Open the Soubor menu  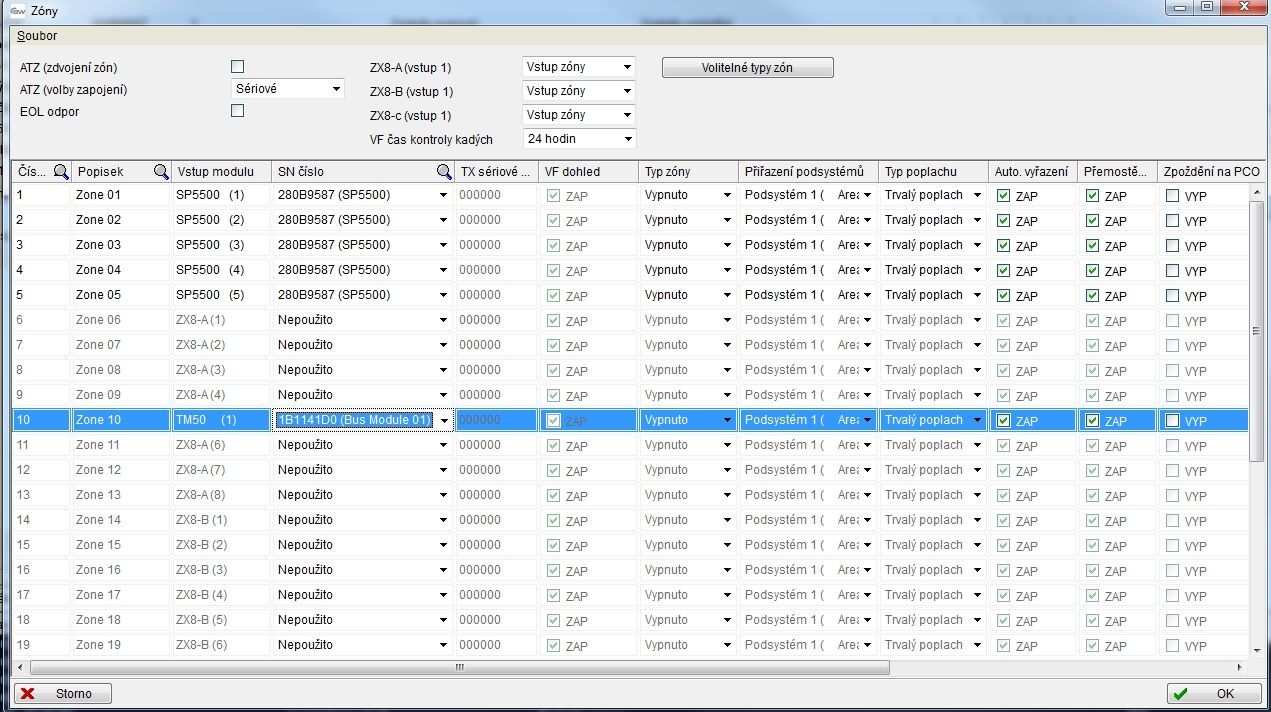[x=37, y=36]
